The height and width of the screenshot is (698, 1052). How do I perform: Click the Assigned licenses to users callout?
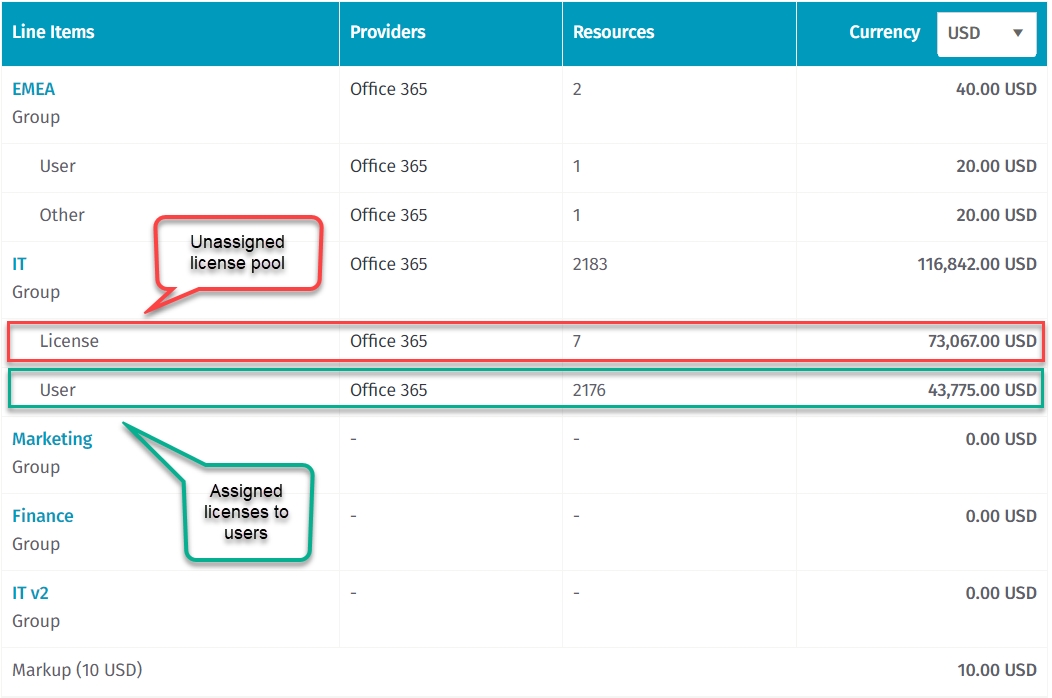(x=247, y=511)
